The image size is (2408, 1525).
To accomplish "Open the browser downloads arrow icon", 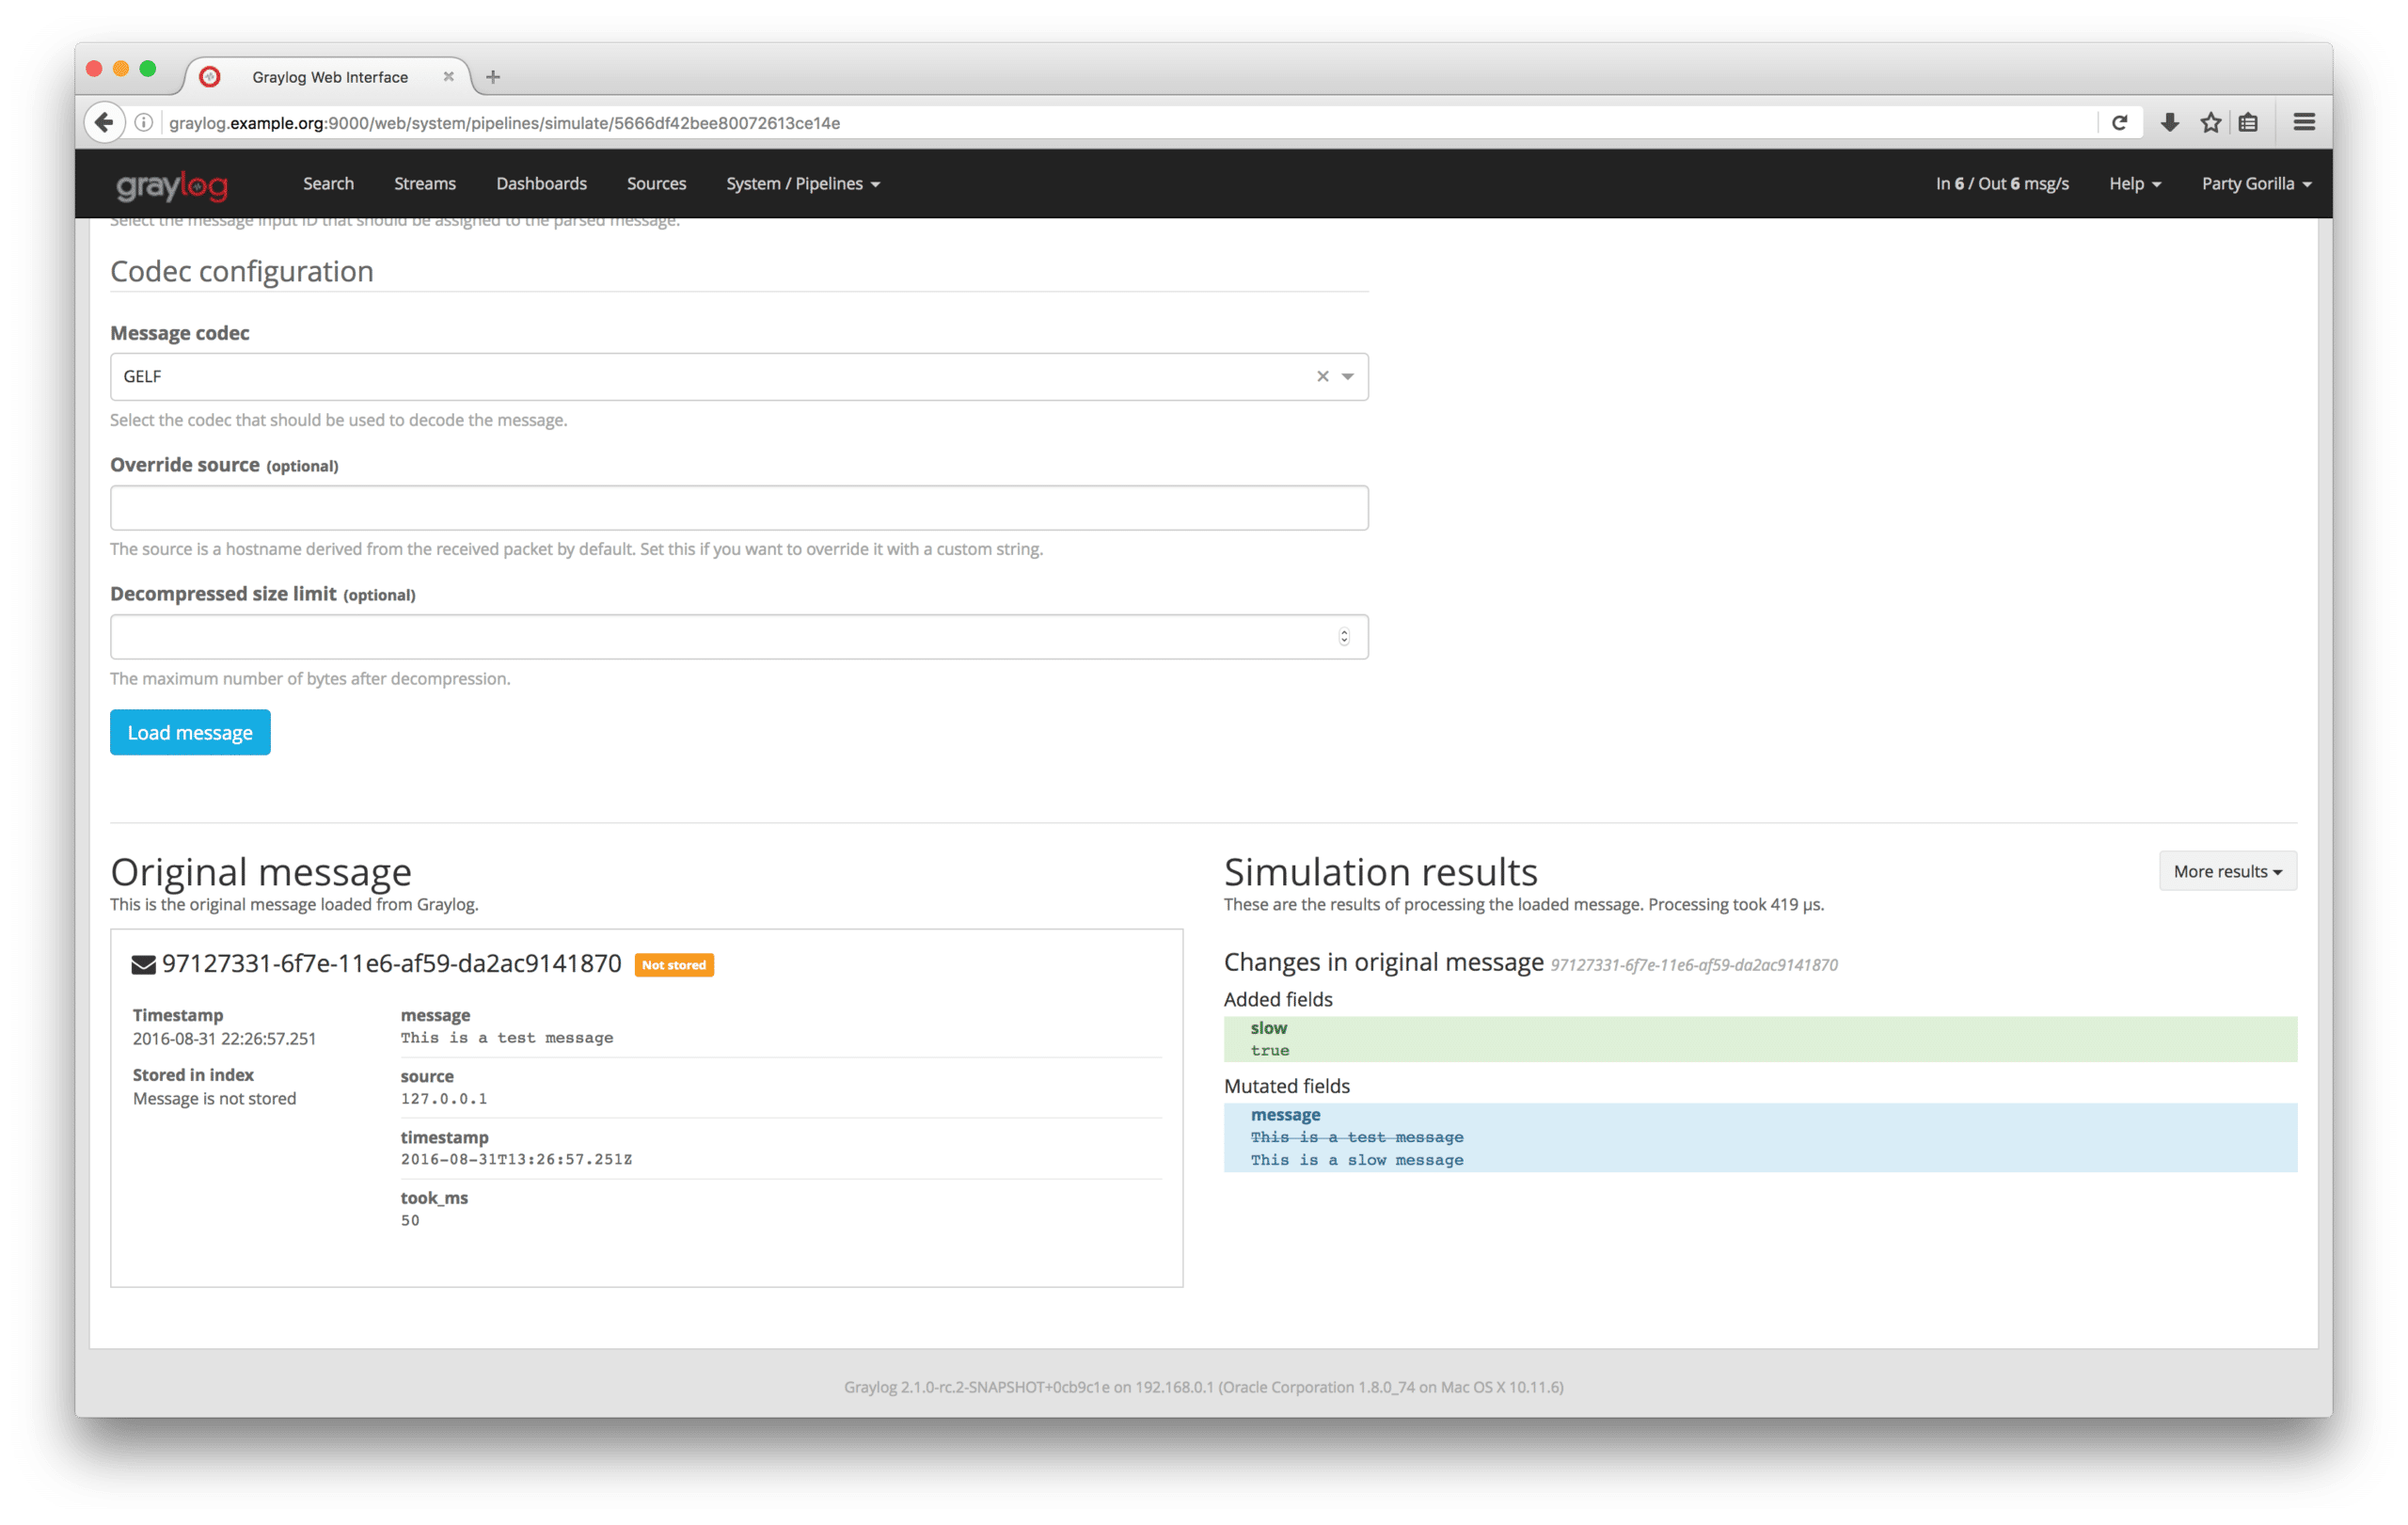I will (2169, 122).
